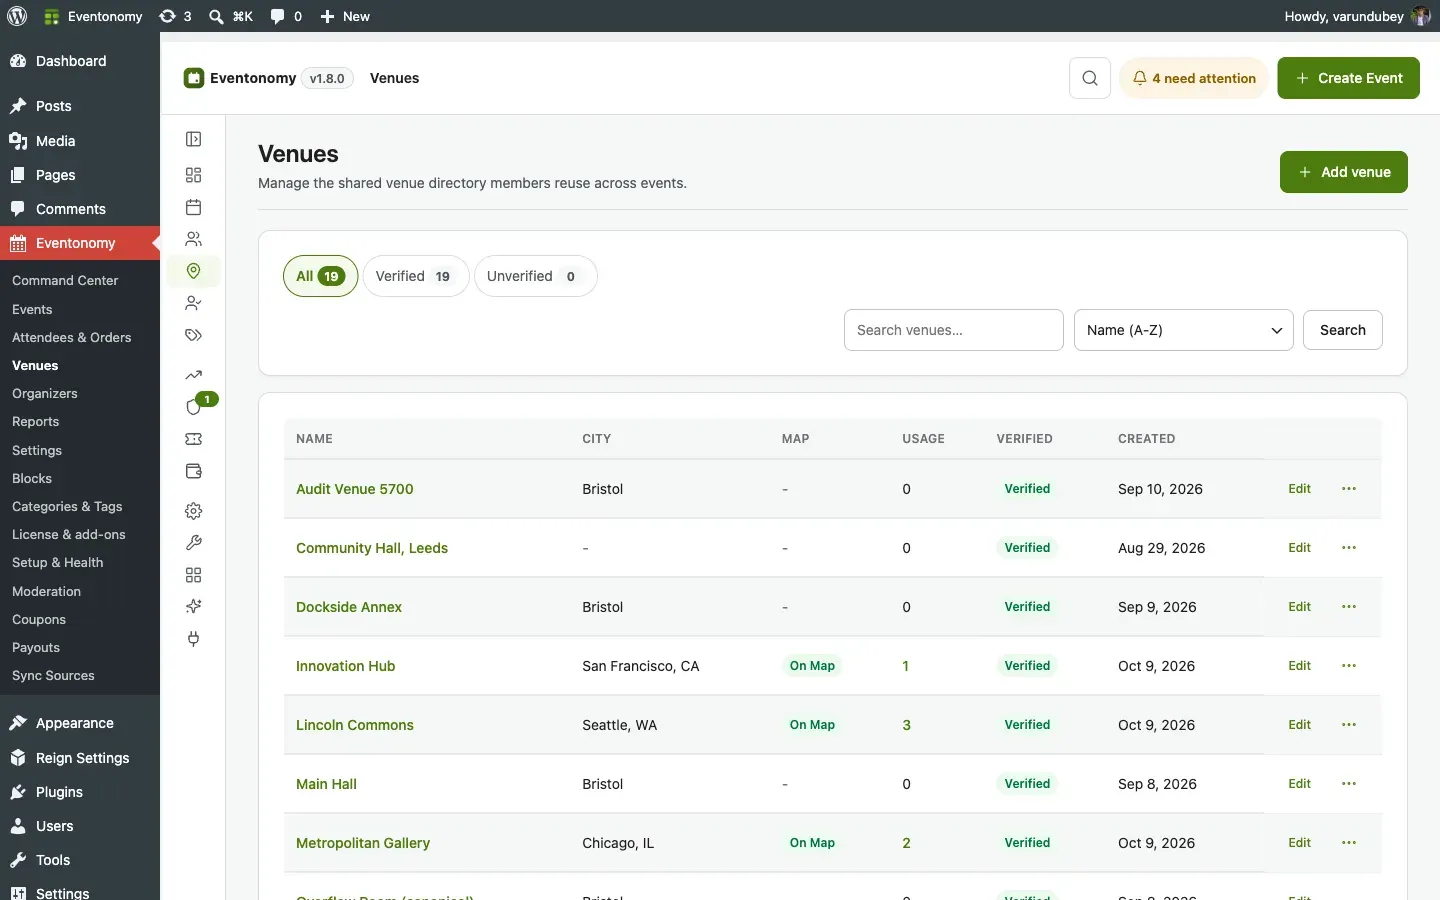The image size is (1440, 900).
Task: Open the Plugins admin menu
Action: pyautogui.click(x=59, y=792)
